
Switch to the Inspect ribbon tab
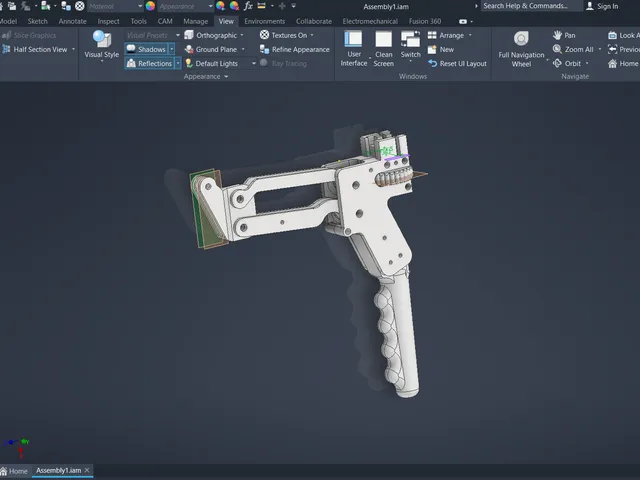tap(108, 21)
